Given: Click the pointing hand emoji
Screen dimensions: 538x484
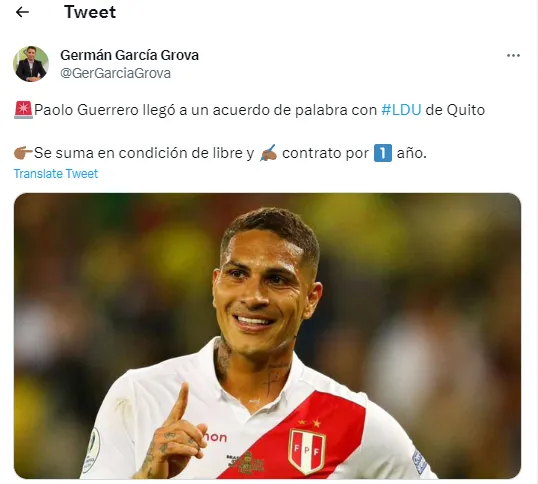Looking at the screenshot, I should click(23, 153).
